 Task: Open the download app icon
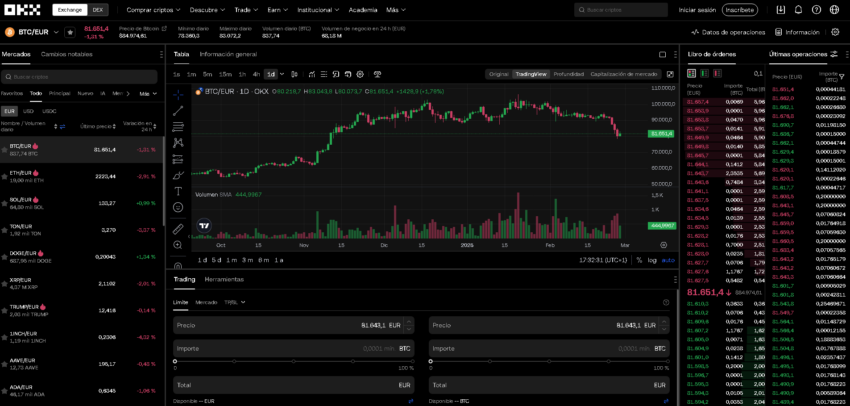pyautogui.click(x=781, y=10)
